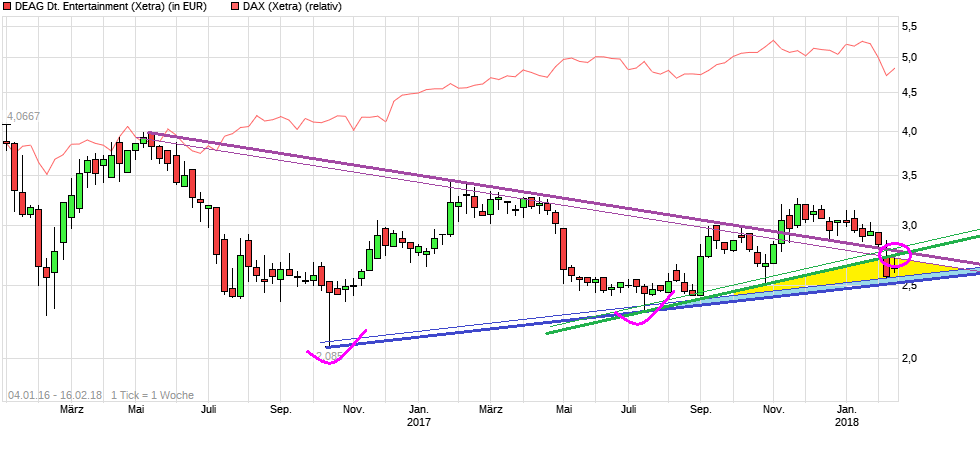
Task: Click the red DEAG legend square
Action: click(x=6, y=7)
